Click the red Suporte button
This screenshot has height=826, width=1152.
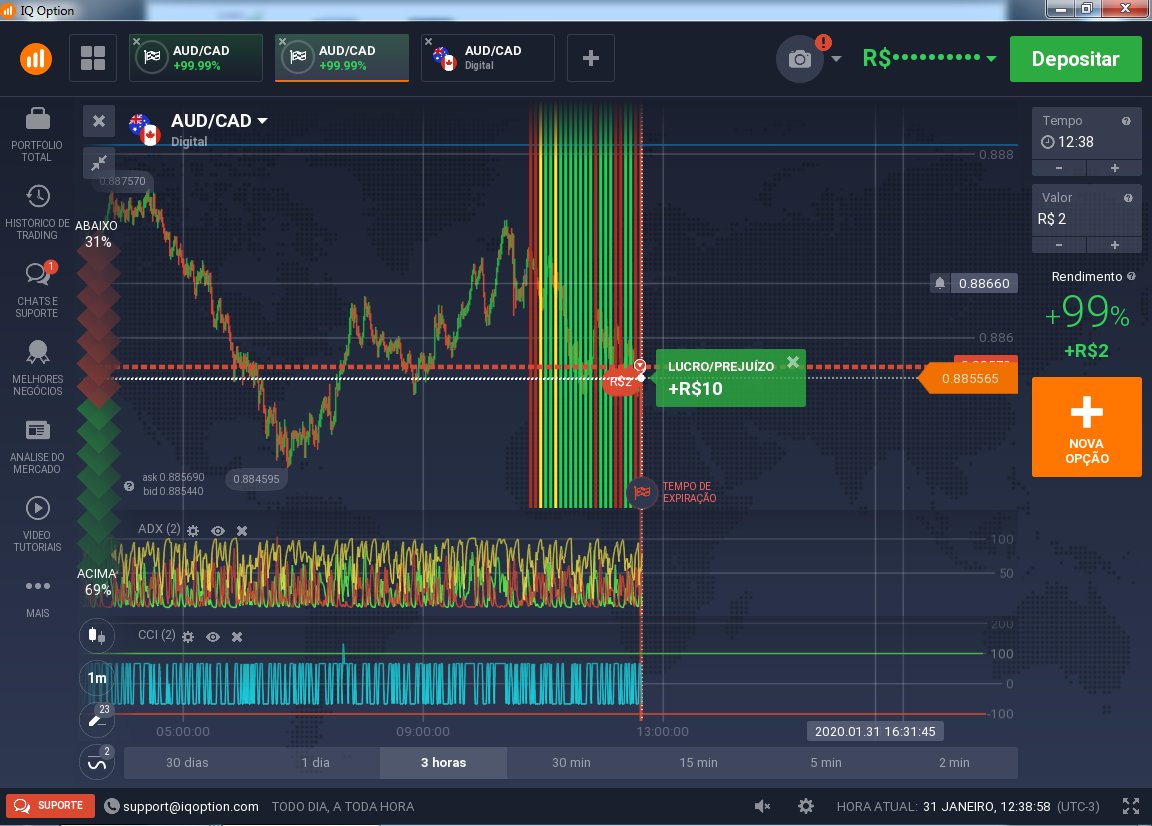(50, 805)
